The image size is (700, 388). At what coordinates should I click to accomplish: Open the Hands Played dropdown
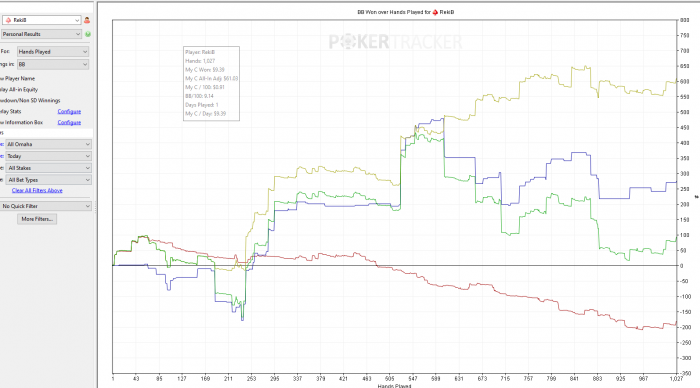[x=53, y=52]
